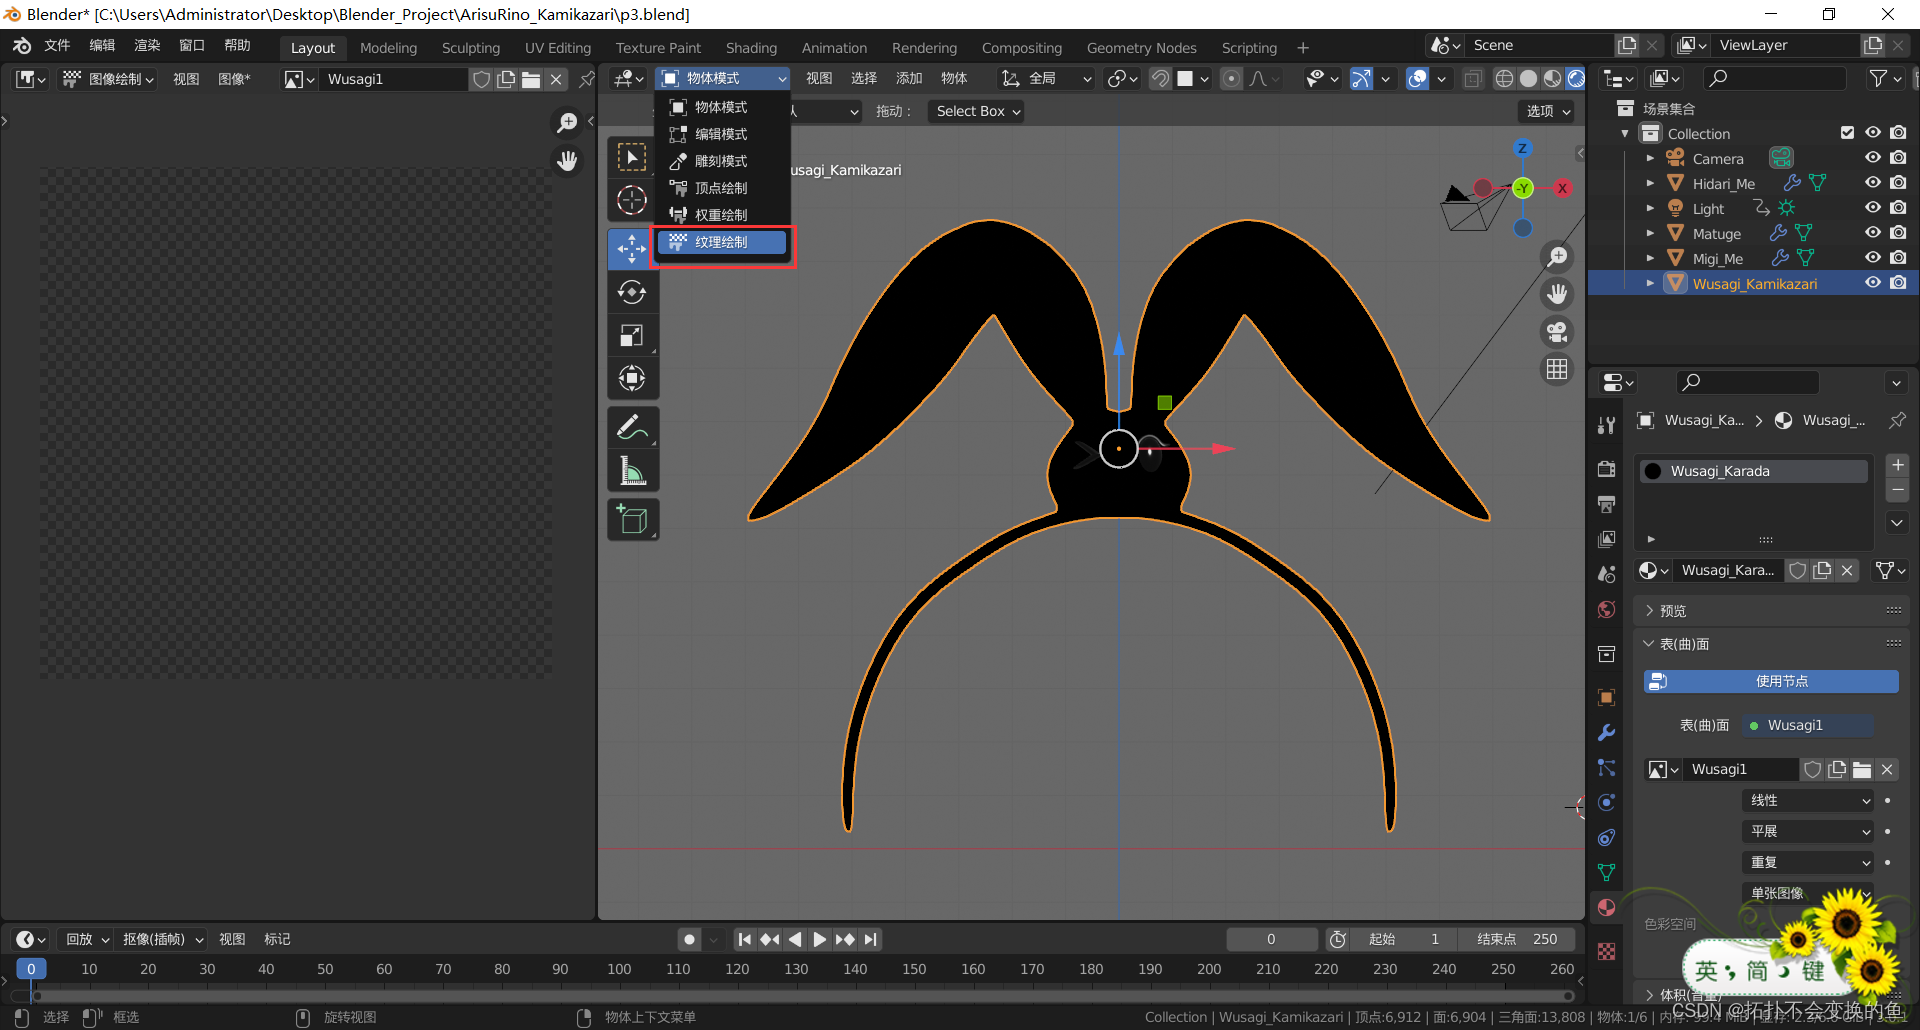Switch to the Shading workspace tab
1920x1030 pixels.
pyautogui.click(x=751, y=48)
